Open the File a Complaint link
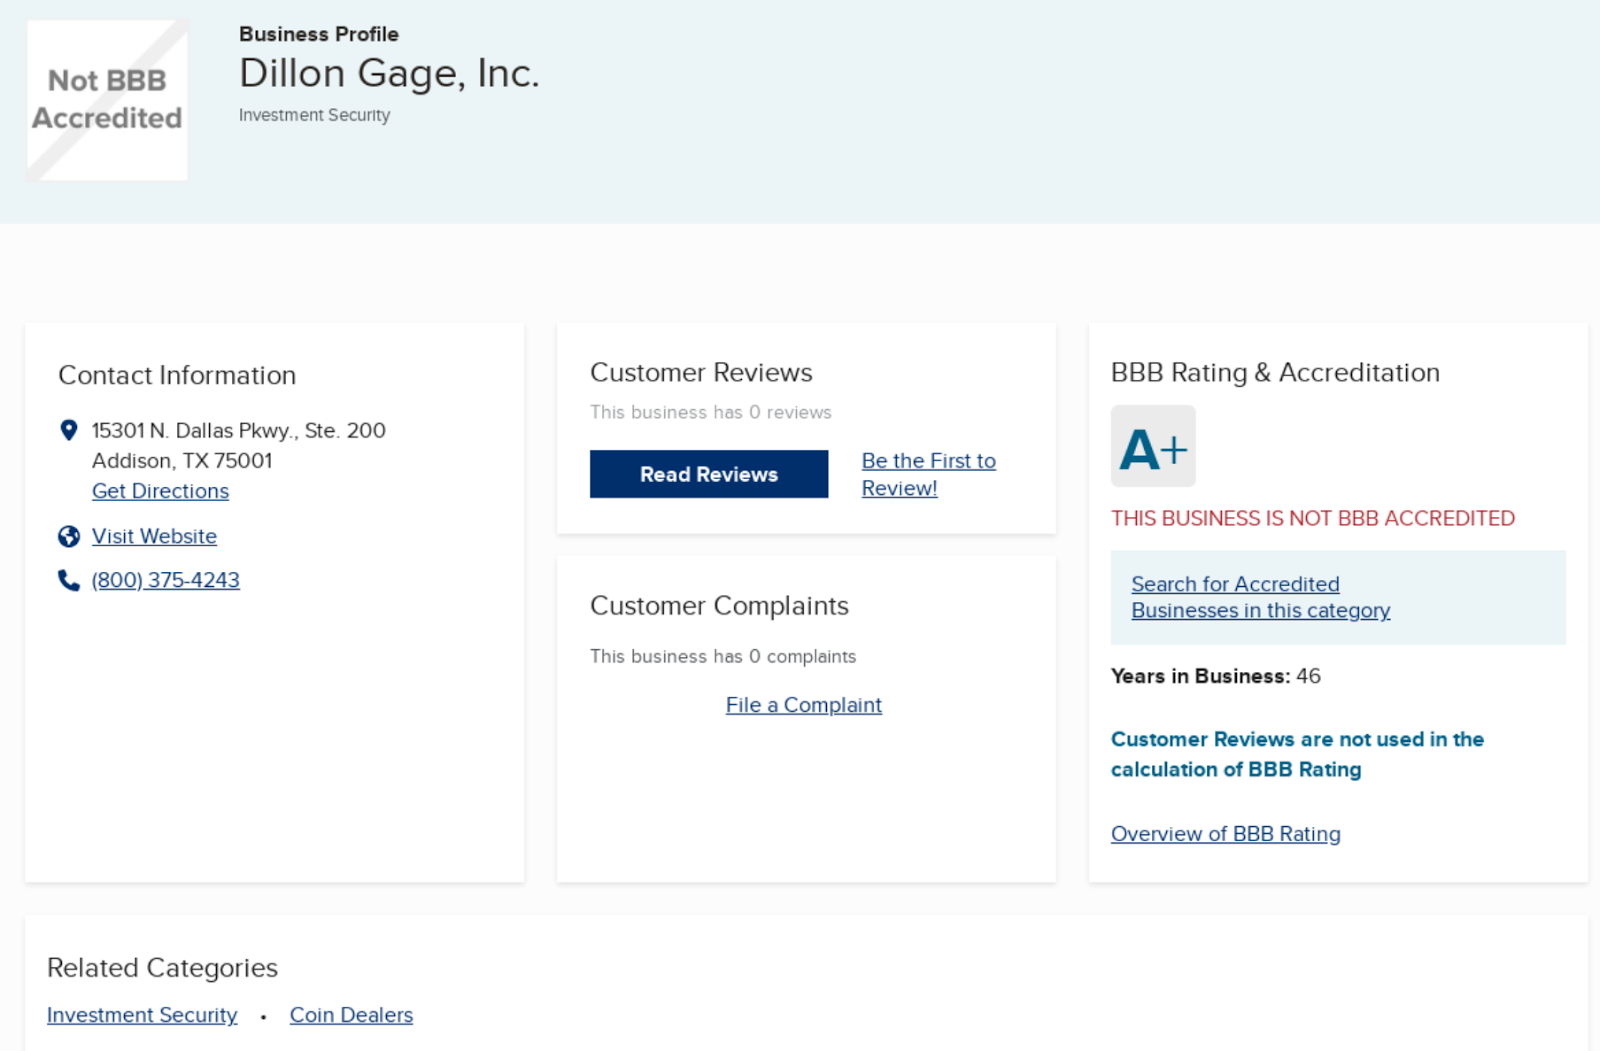 pos(804,705)
